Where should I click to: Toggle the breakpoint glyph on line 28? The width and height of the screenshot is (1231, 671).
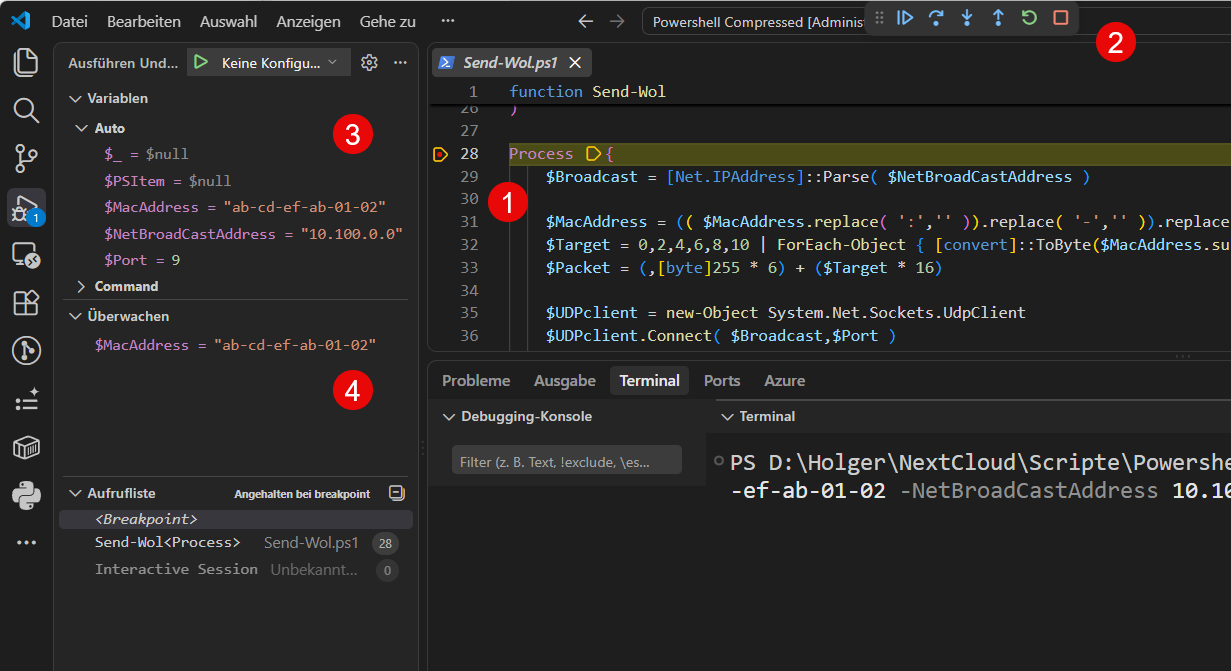click(x=440, y=154)
